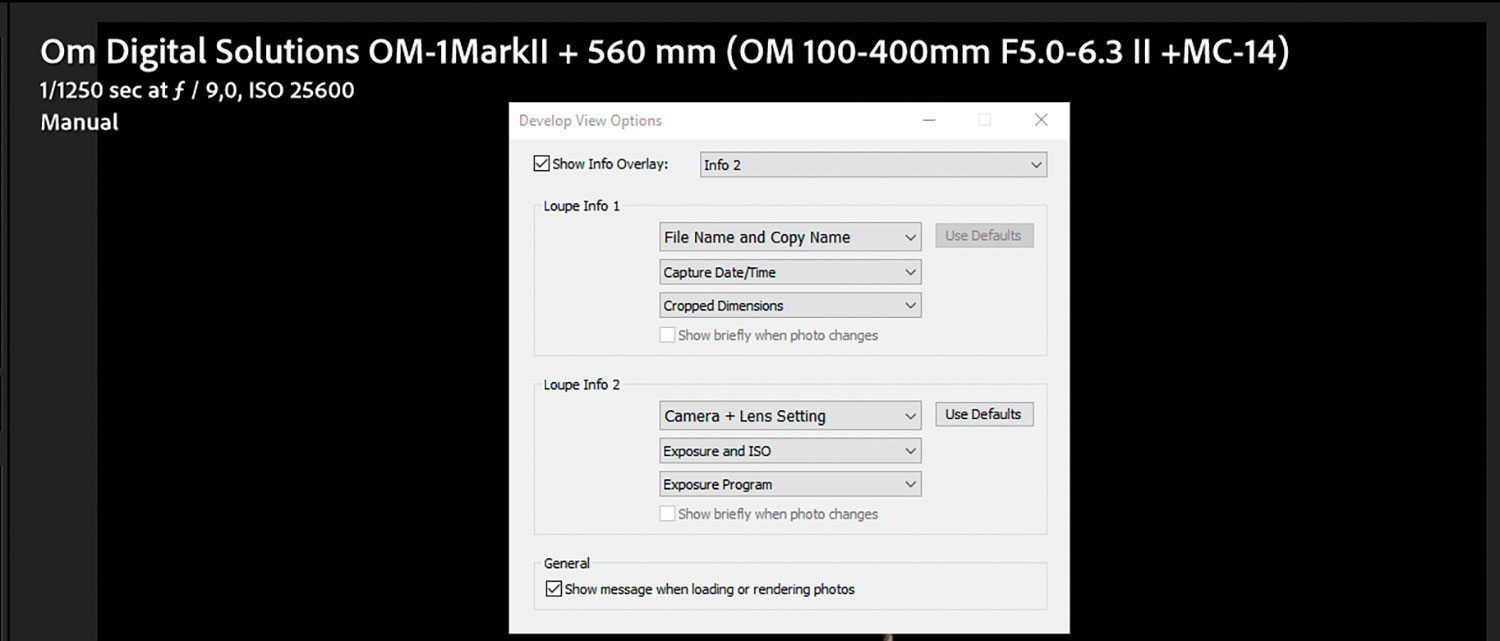The width and height of the screenshot is (1500, 641).
Task: Open the Info 2 overlay dropdown
Action: 873,165
